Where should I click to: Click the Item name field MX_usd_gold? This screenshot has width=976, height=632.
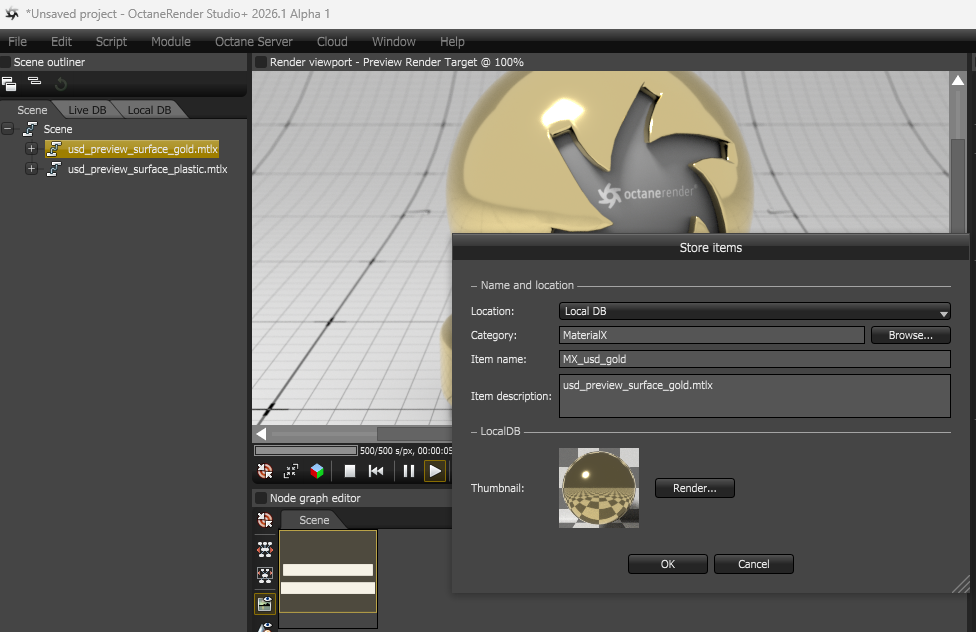tap(754, 359)
